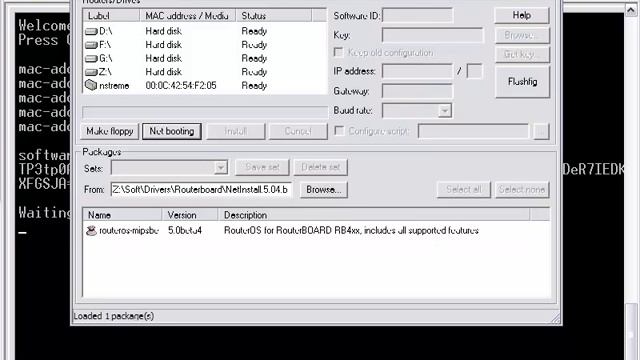
Task: Click the Status column header
Action: coord(273,16)
